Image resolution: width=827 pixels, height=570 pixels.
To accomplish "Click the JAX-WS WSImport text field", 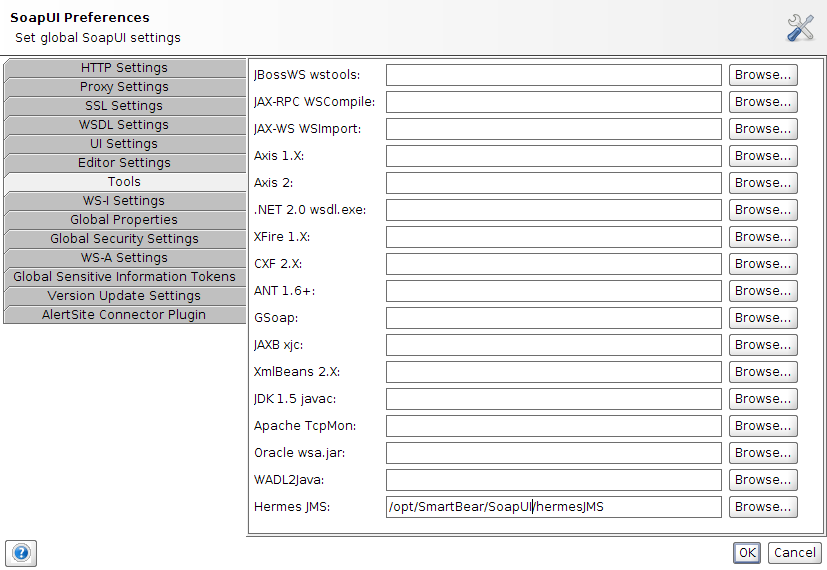I will 554,129.
